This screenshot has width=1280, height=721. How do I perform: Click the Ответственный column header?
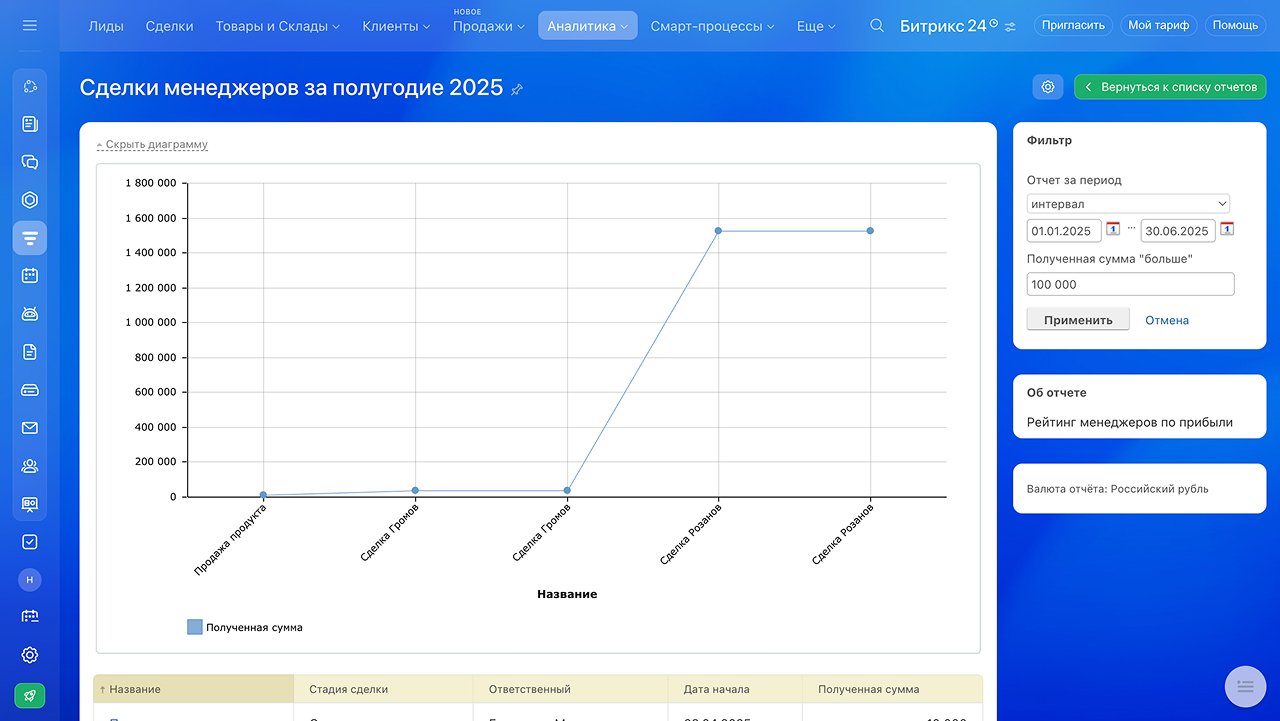coord(570,689)
